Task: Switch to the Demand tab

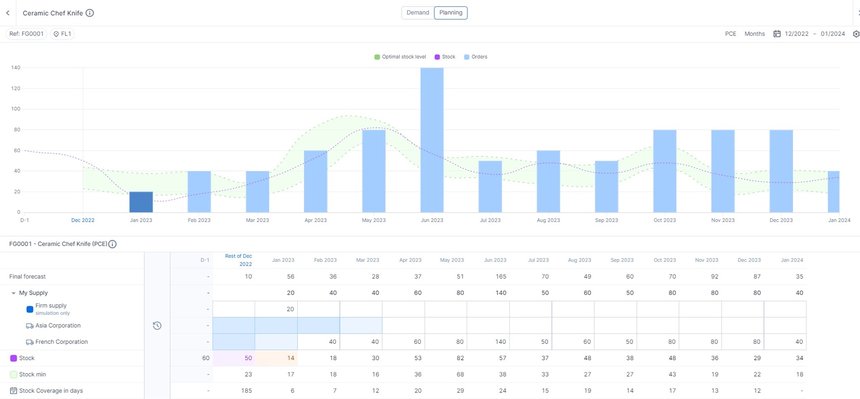Action: pyautogui.click(x=417, y=13)
